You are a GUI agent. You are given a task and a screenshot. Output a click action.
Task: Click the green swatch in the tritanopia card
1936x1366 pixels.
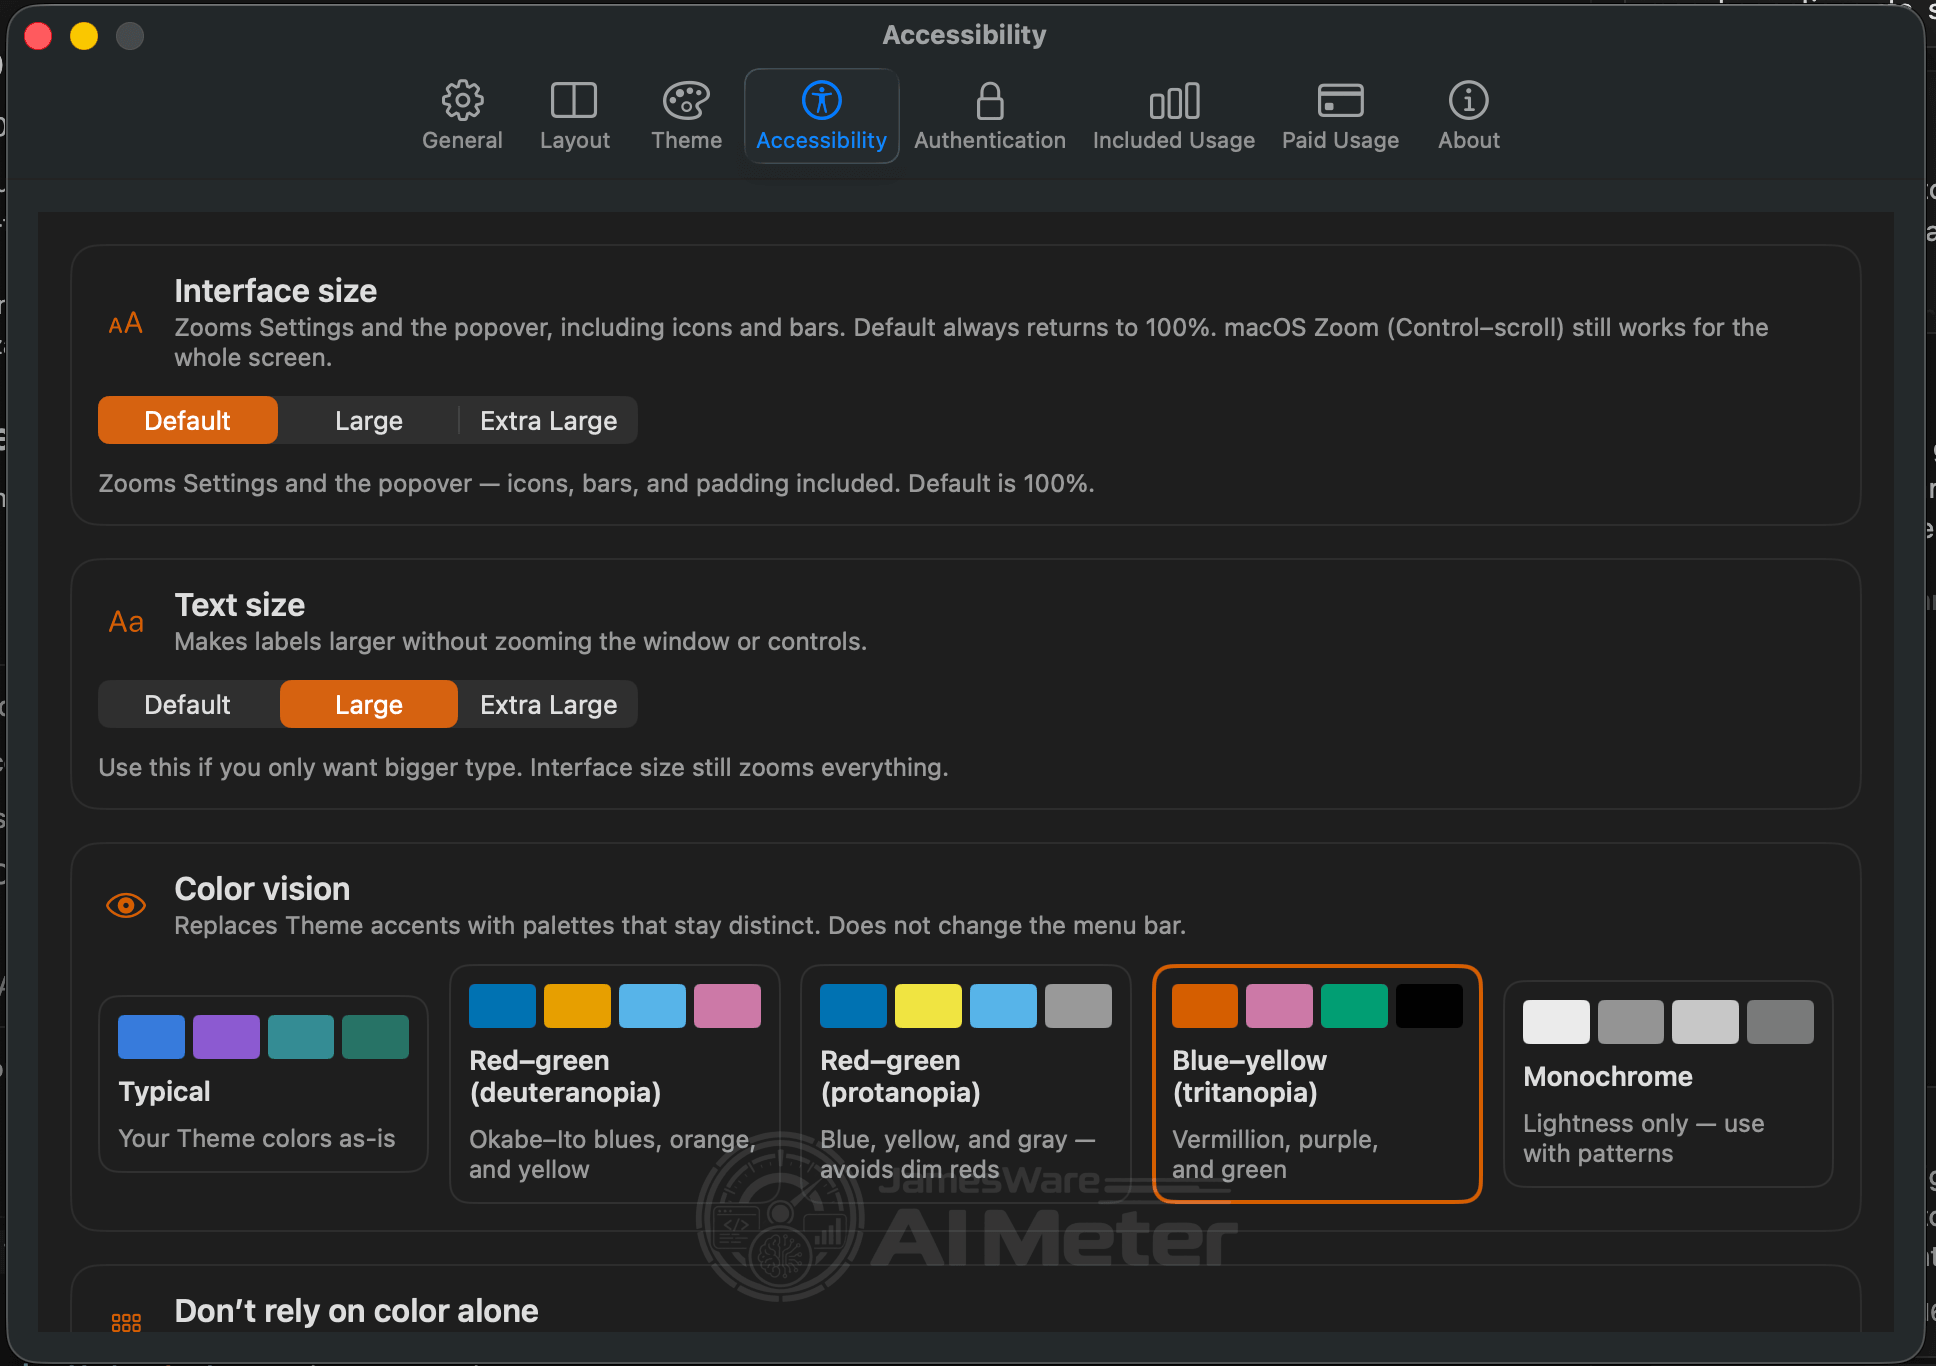tap(1354, 1006)
